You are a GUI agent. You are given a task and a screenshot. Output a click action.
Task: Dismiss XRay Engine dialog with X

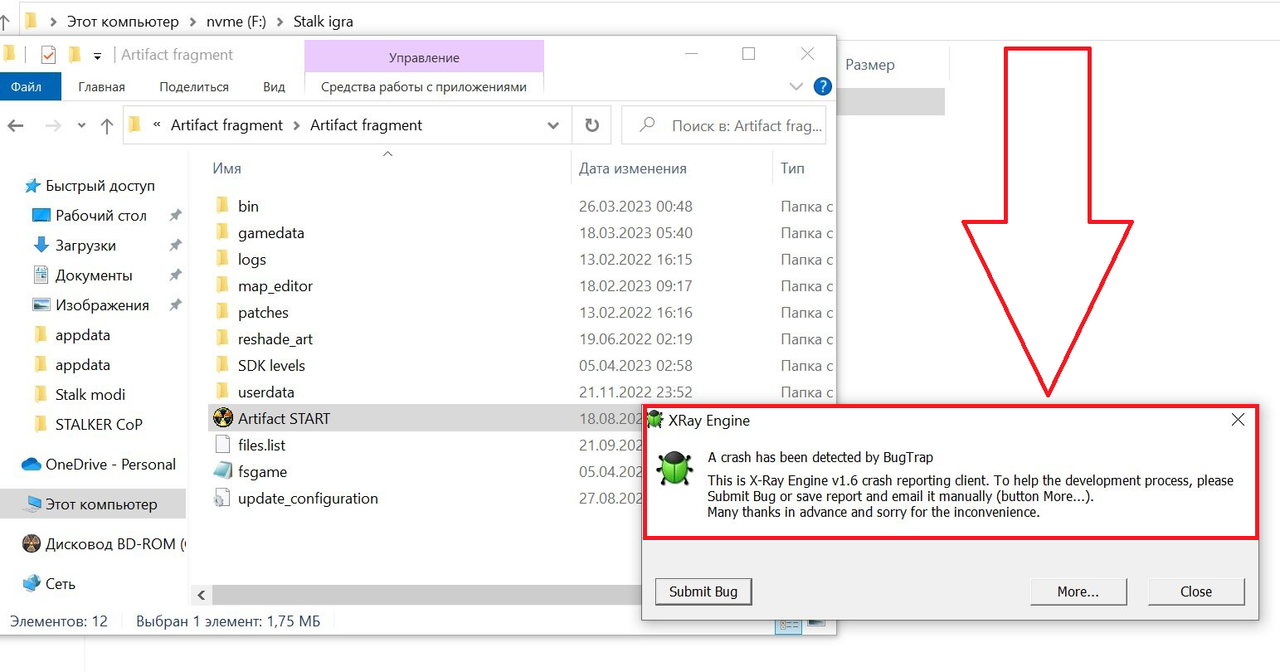(x=1238, y=420)
